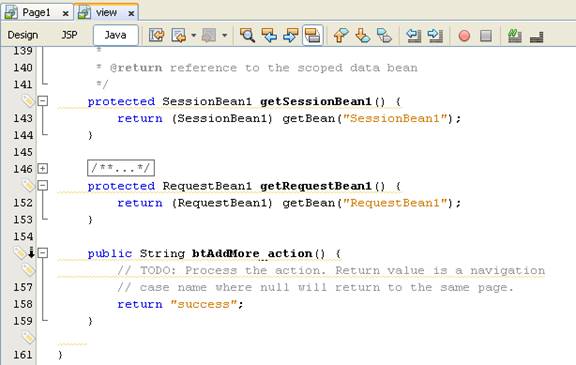Switch to the Page1 editor tab
Viewport: 576px width, 365px height.
pos(36,12)
